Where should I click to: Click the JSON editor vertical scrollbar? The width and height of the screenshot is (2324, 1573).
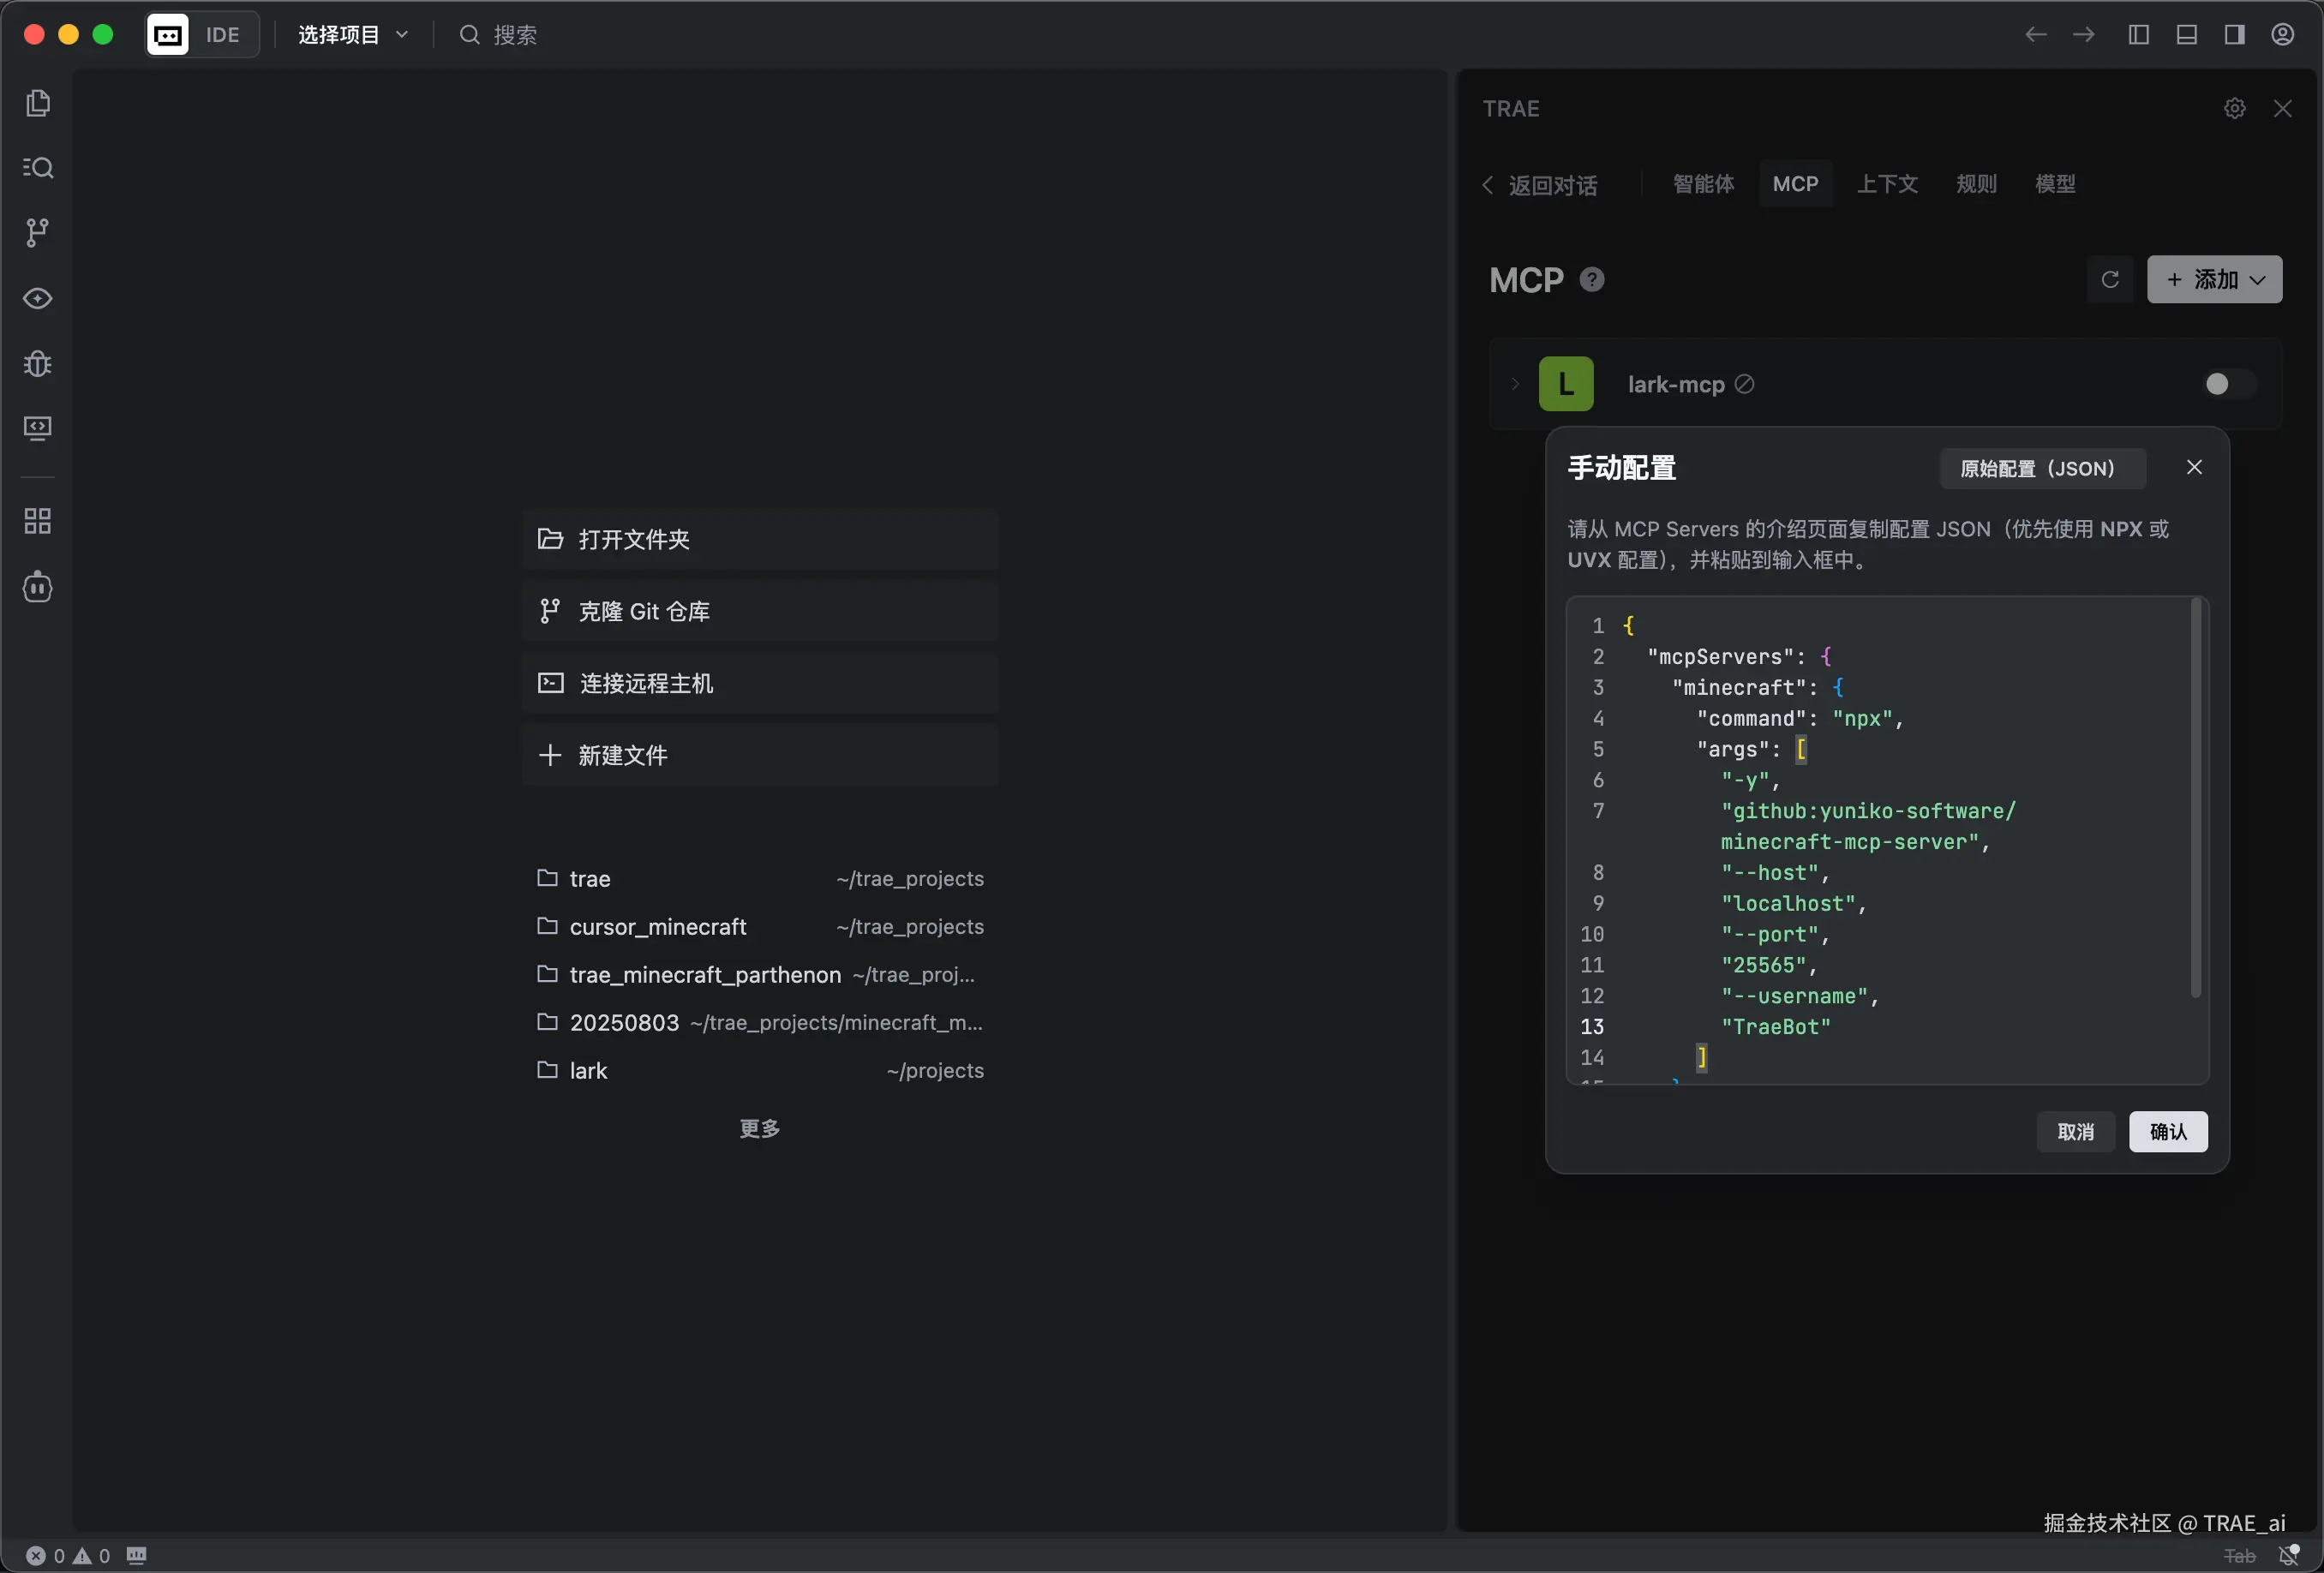tap(2195, 800)
